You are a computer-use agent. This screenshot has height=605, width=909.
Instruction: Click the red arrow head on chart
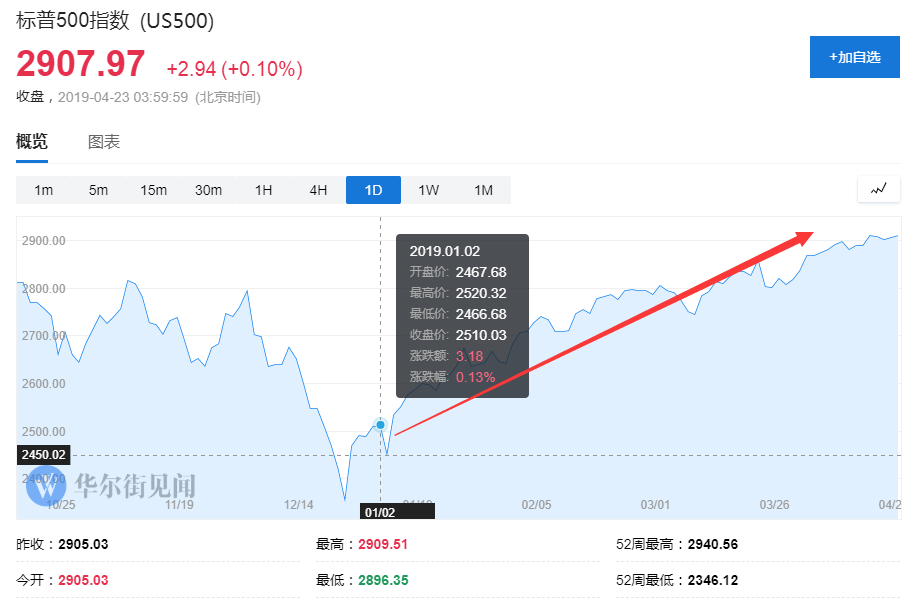[x=805, y=238]
